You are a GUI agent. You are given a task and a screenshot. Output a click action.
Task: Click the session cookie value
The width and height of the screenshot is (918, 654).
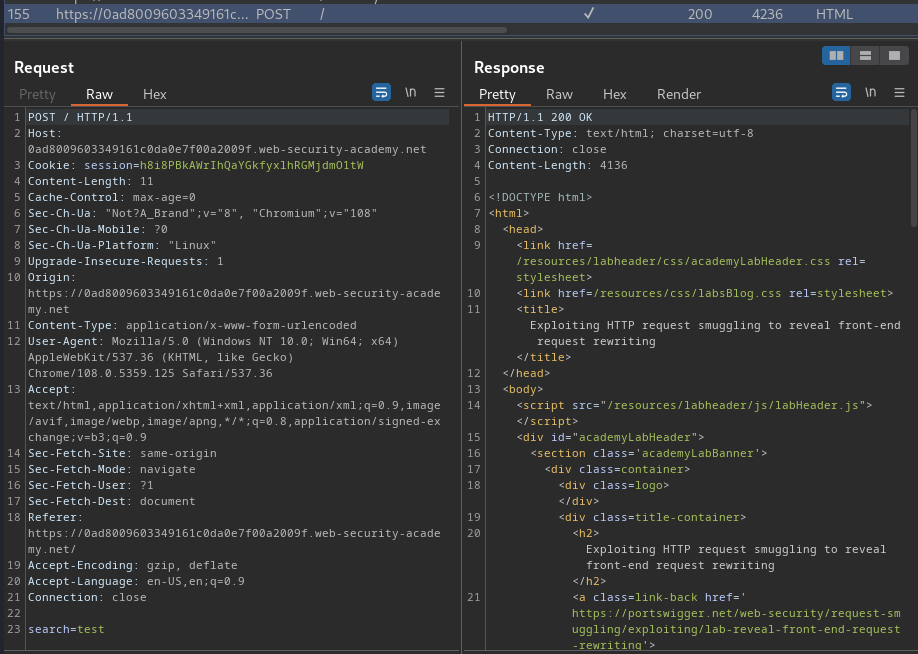pyautogui.click(x=252, y=165)
